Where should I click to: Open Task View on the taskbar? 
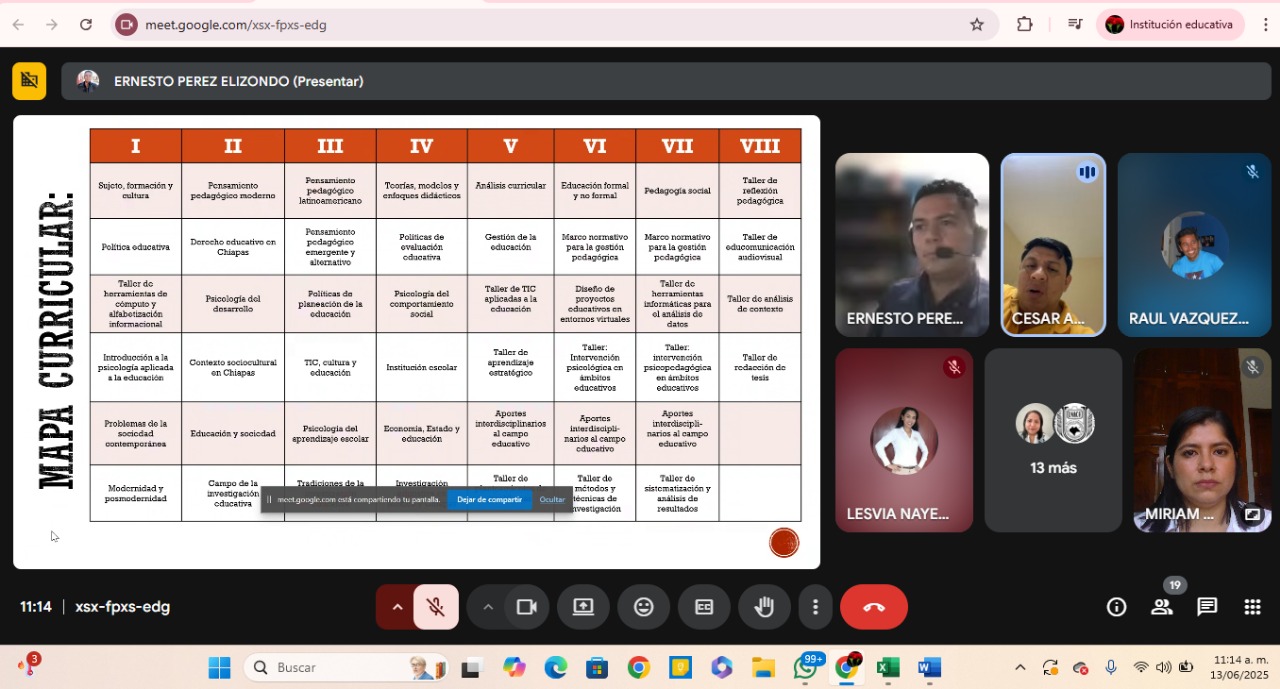coord(471,667)
